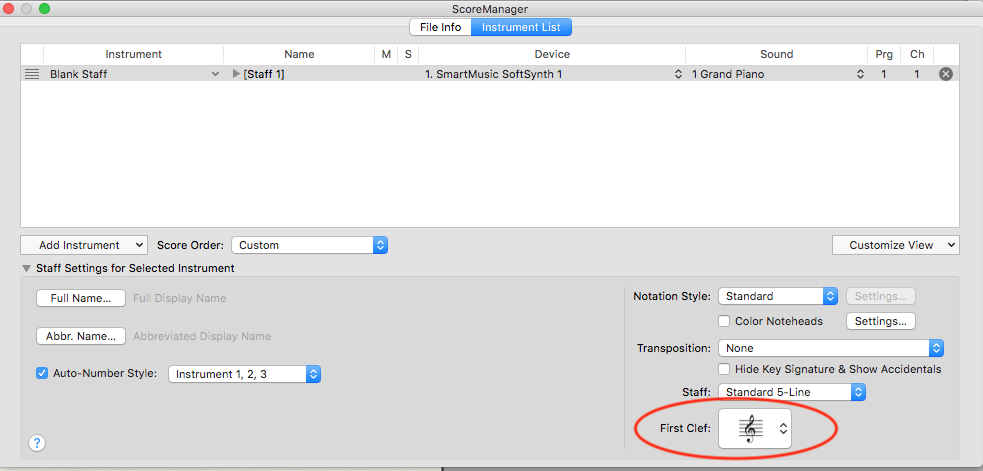Enable the Color Noteheads checkbox

coord(725,321)
